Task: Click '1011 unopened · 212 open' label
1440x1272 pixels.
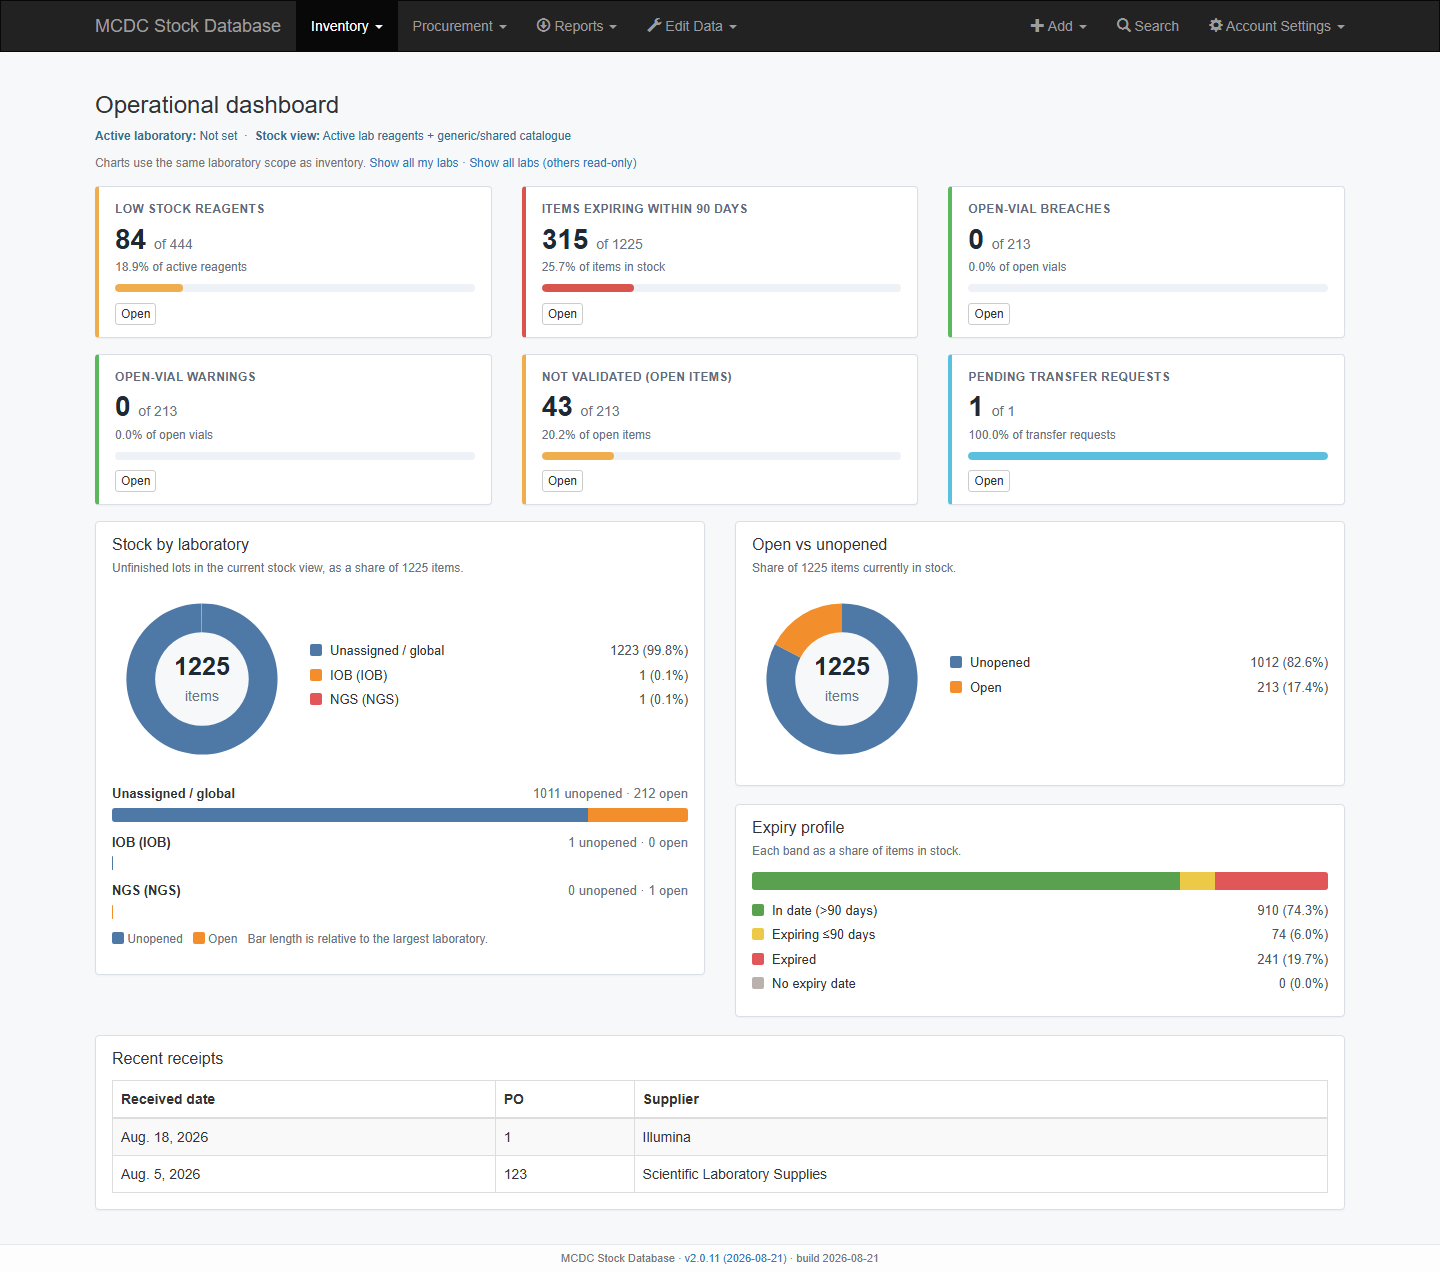Action: point(610,793)
